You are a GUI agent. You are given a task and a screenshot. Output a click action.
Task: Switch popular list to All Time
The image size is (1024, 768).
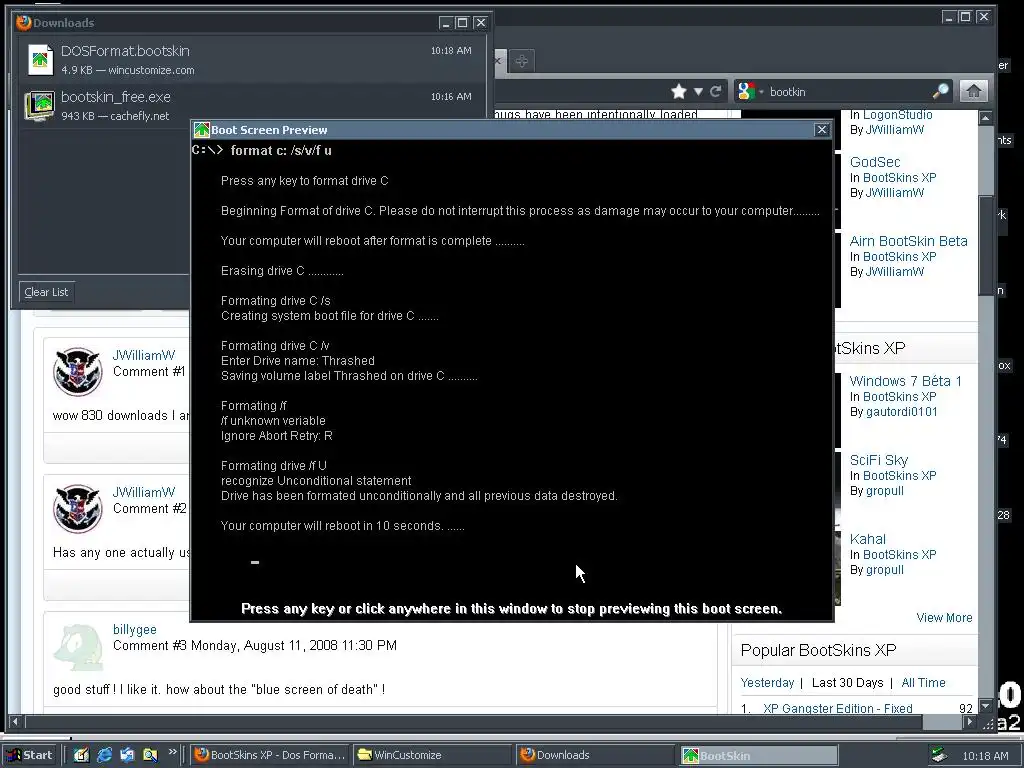[923, 682]
